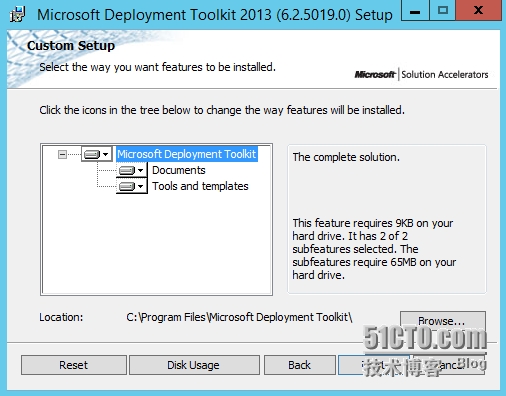The image size is (506, 396).
Task: Browse for a different install location
Action: [x=443, y=321]
